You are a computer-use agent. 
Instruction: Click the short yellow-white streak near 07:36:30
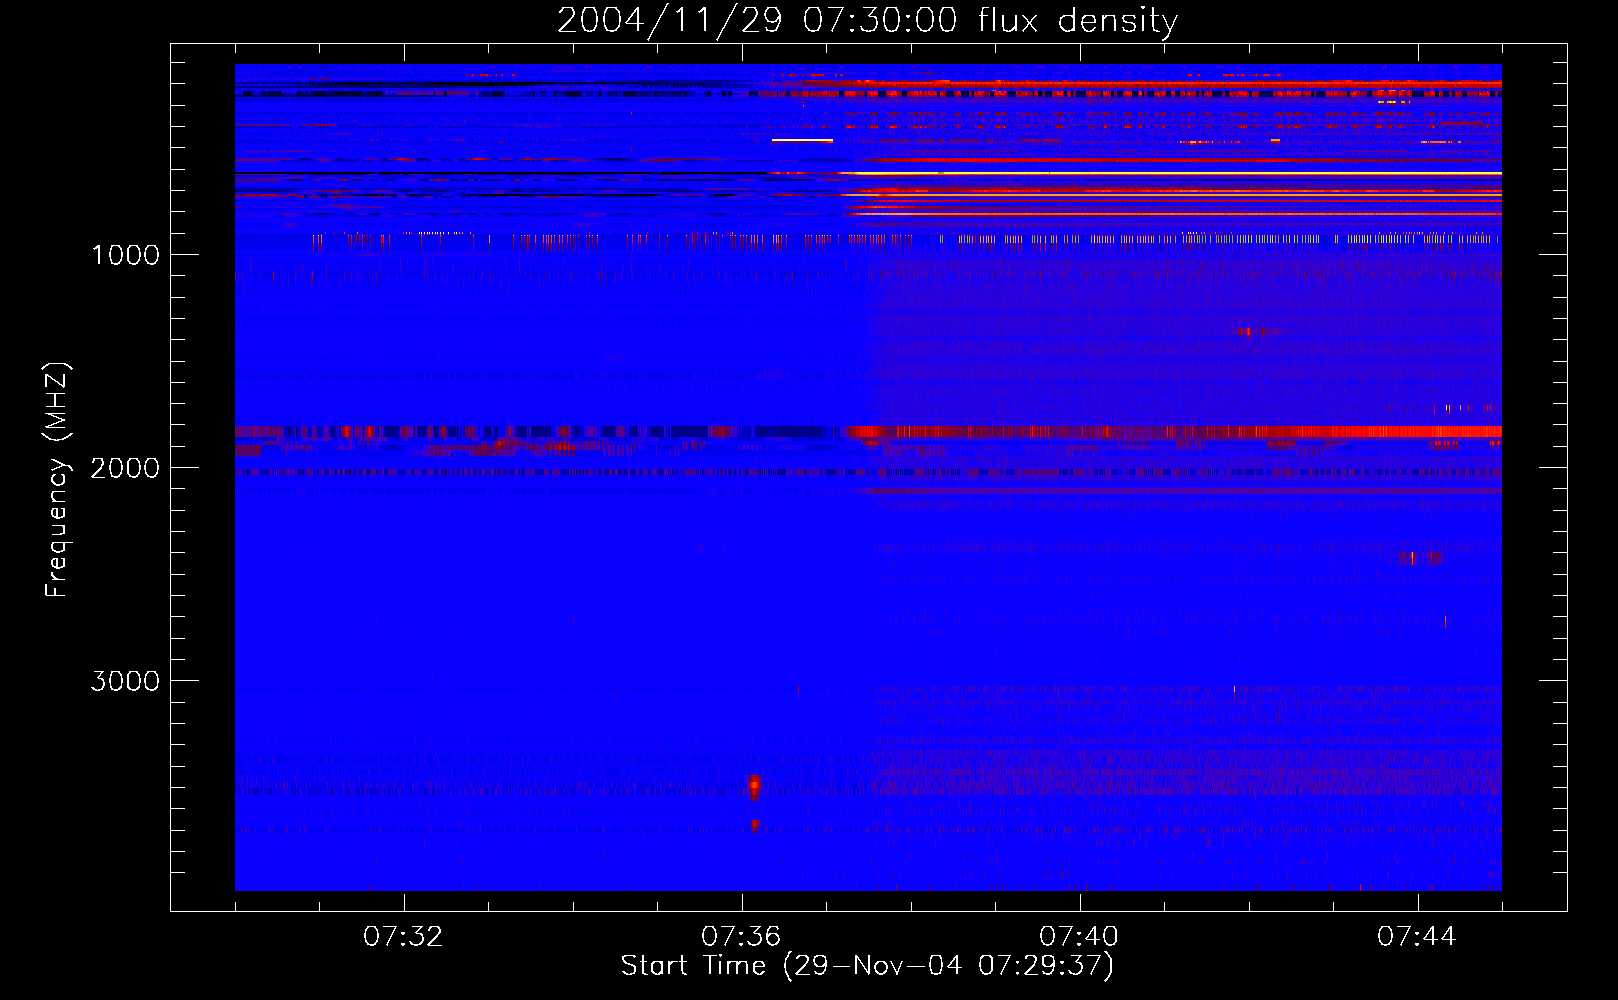tap(802, 141)
